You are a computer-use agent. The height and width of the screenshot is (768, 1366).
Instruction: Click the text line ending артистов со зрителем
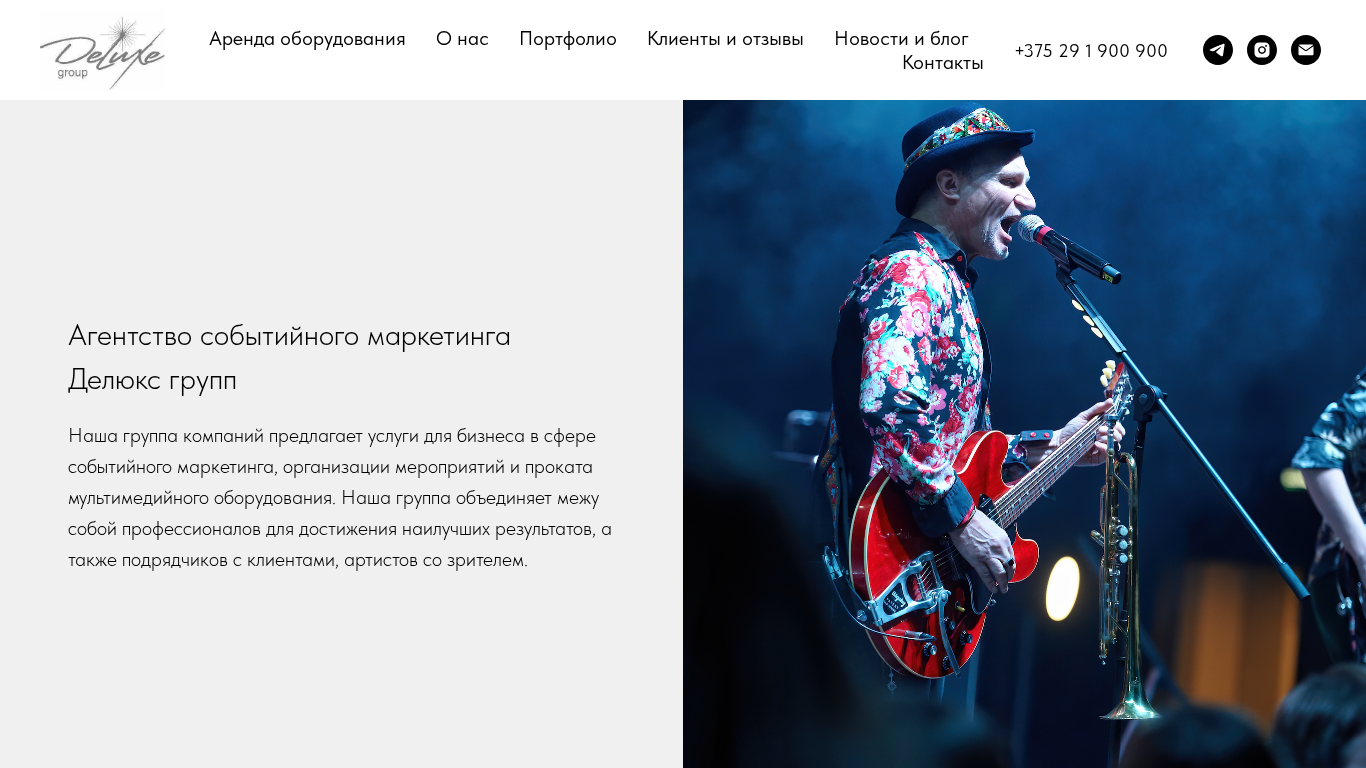298,560
